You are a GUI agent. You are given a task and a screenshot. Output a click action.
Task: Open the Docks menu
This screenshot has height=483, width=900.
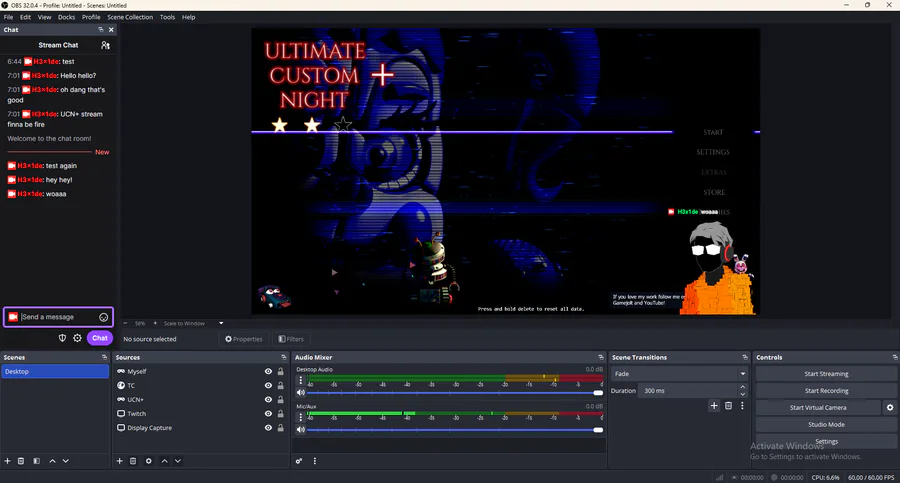click(x=67, y=17)
